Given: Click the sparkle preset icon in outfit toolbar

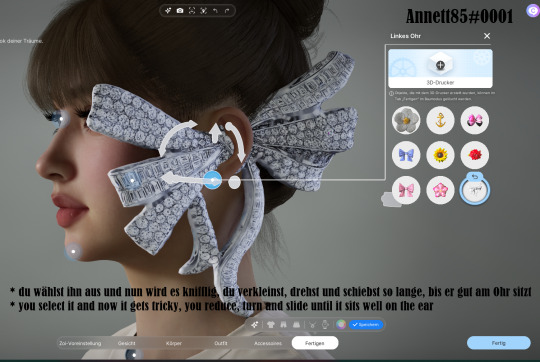Looking at the screenshot, I should click(255, 325).
